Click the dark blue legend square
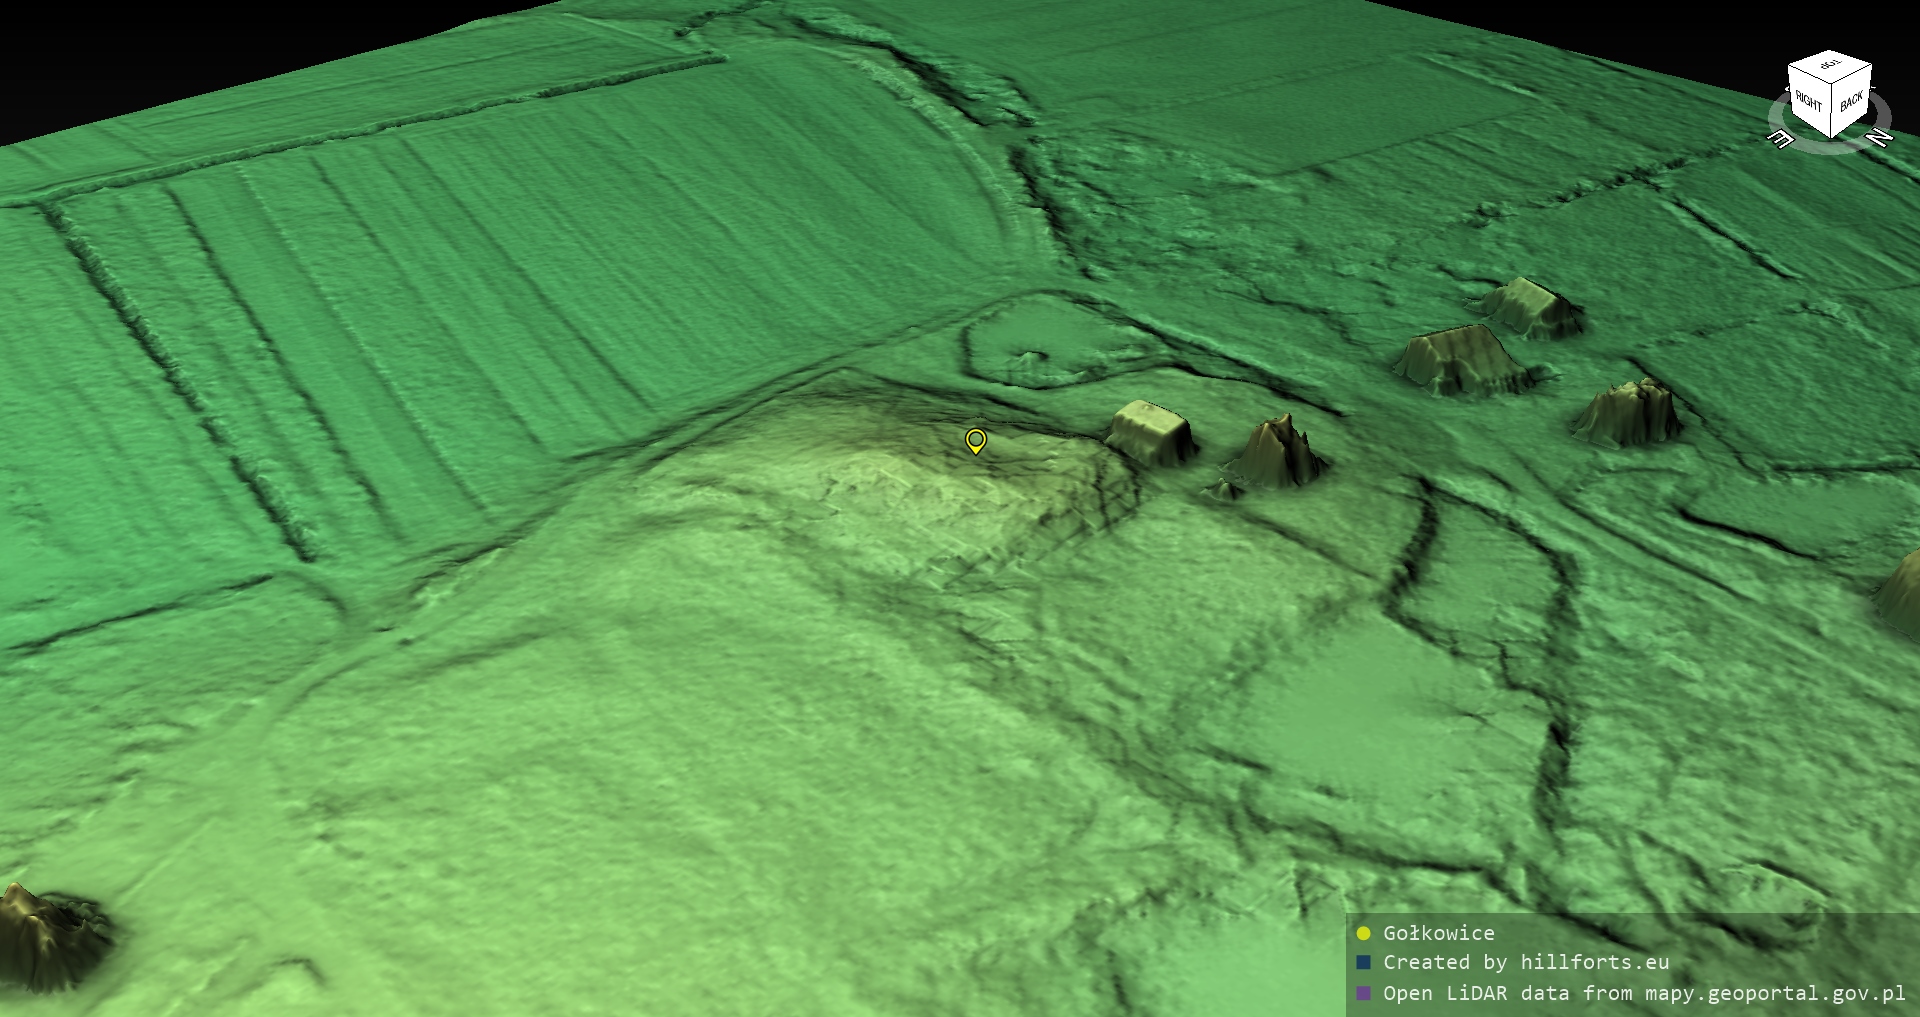Screen dimensions: 1920x1017 point(1363,962)
